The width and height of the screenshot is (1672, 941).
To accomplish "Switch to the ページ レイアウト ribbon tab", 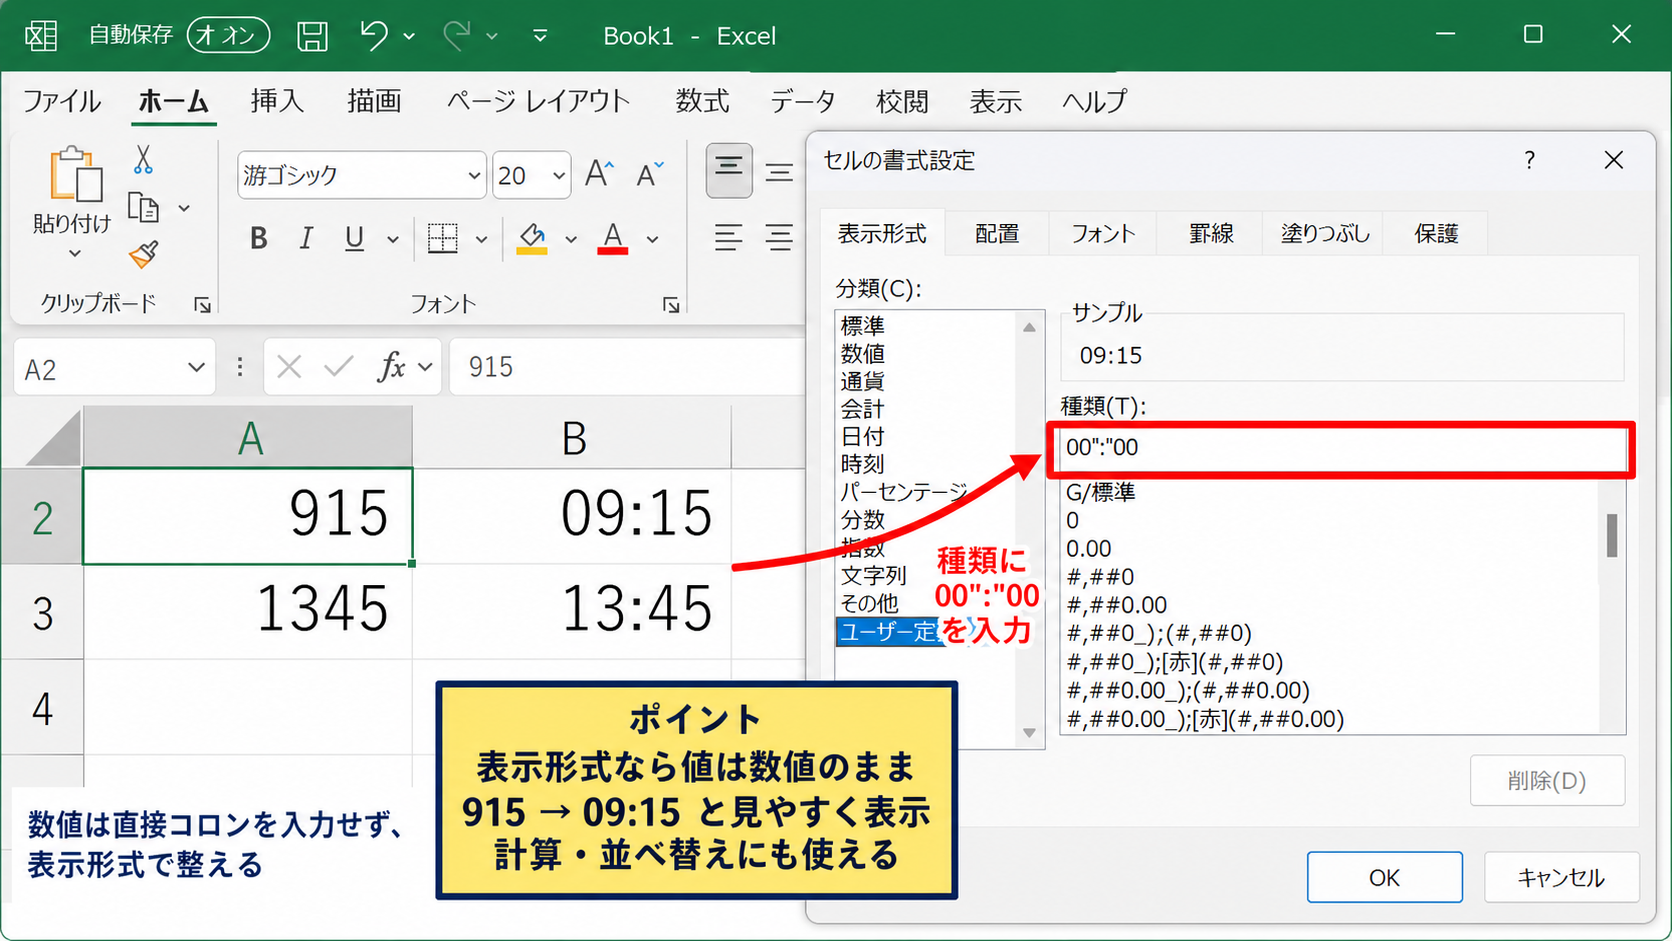I will click(x=538, y=101).
